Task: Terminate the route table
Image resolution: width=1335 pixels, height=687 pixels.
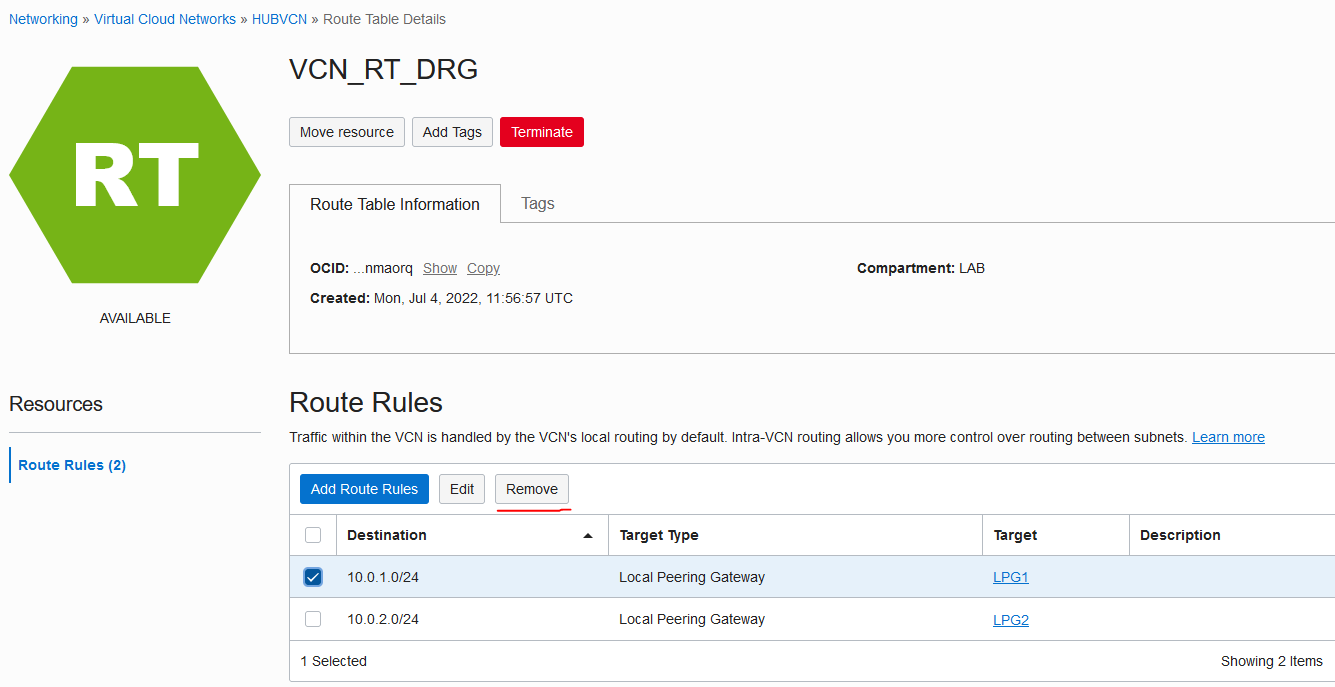Action: click(x=542, y=132)
